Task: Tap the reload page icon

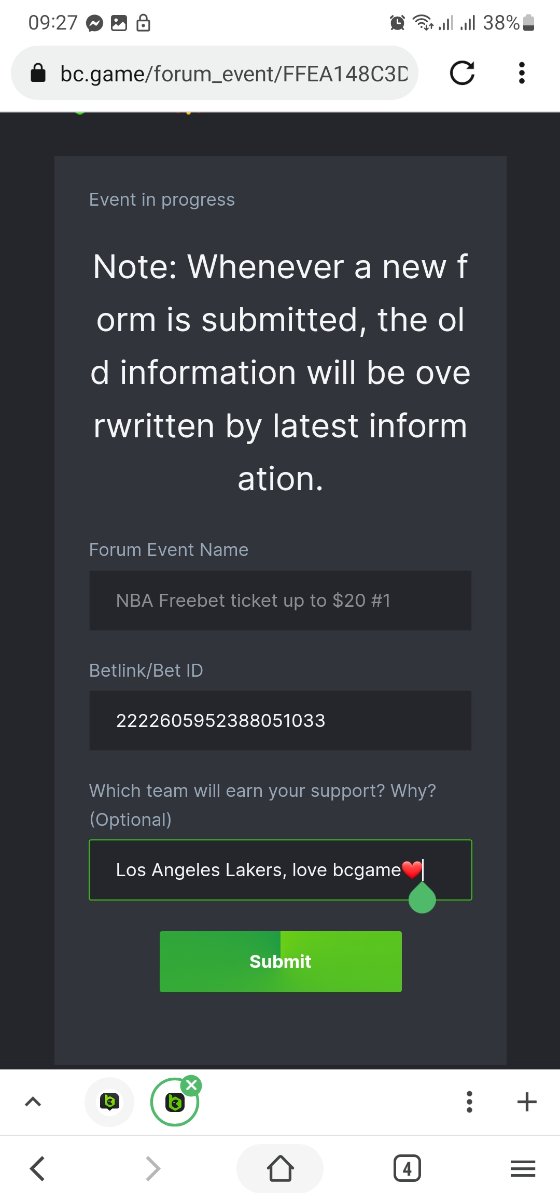Action: (462, 73)
